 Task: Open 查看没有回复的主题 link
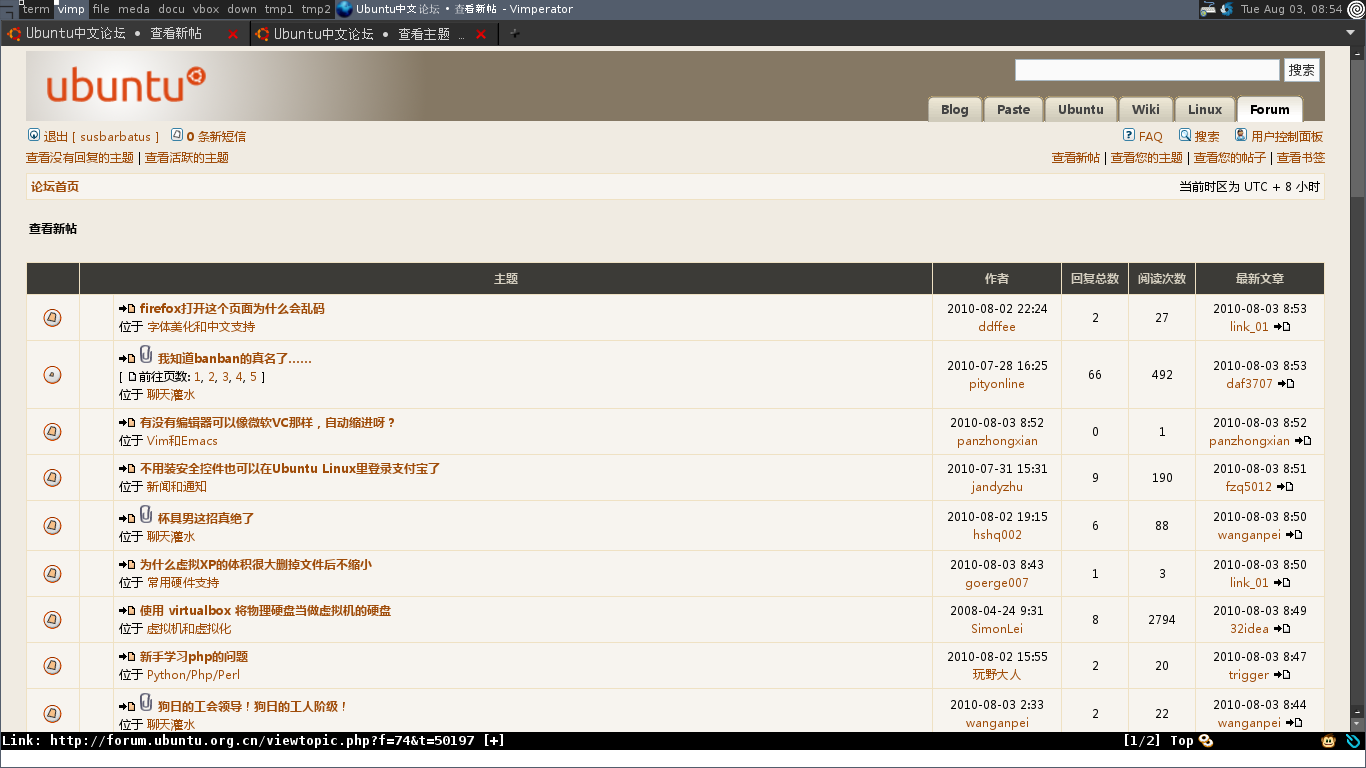(x=80, y=158)
